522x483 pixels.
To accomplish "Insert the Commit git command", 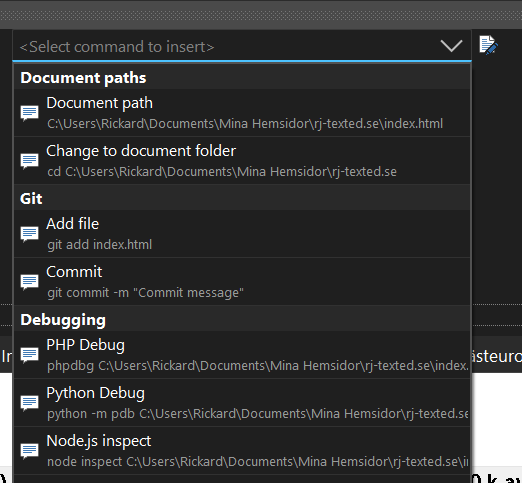I will click(242, 281).
